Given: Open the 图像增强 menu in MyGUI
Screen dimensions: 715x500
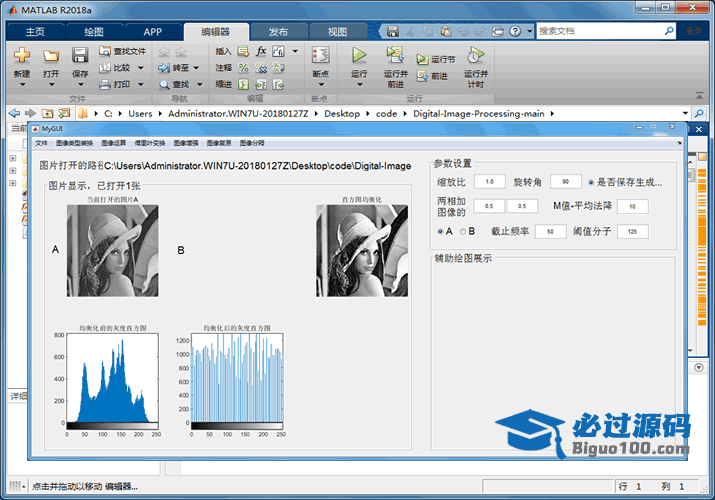Looking at the screenshot, I should click(x=187, y=143).
